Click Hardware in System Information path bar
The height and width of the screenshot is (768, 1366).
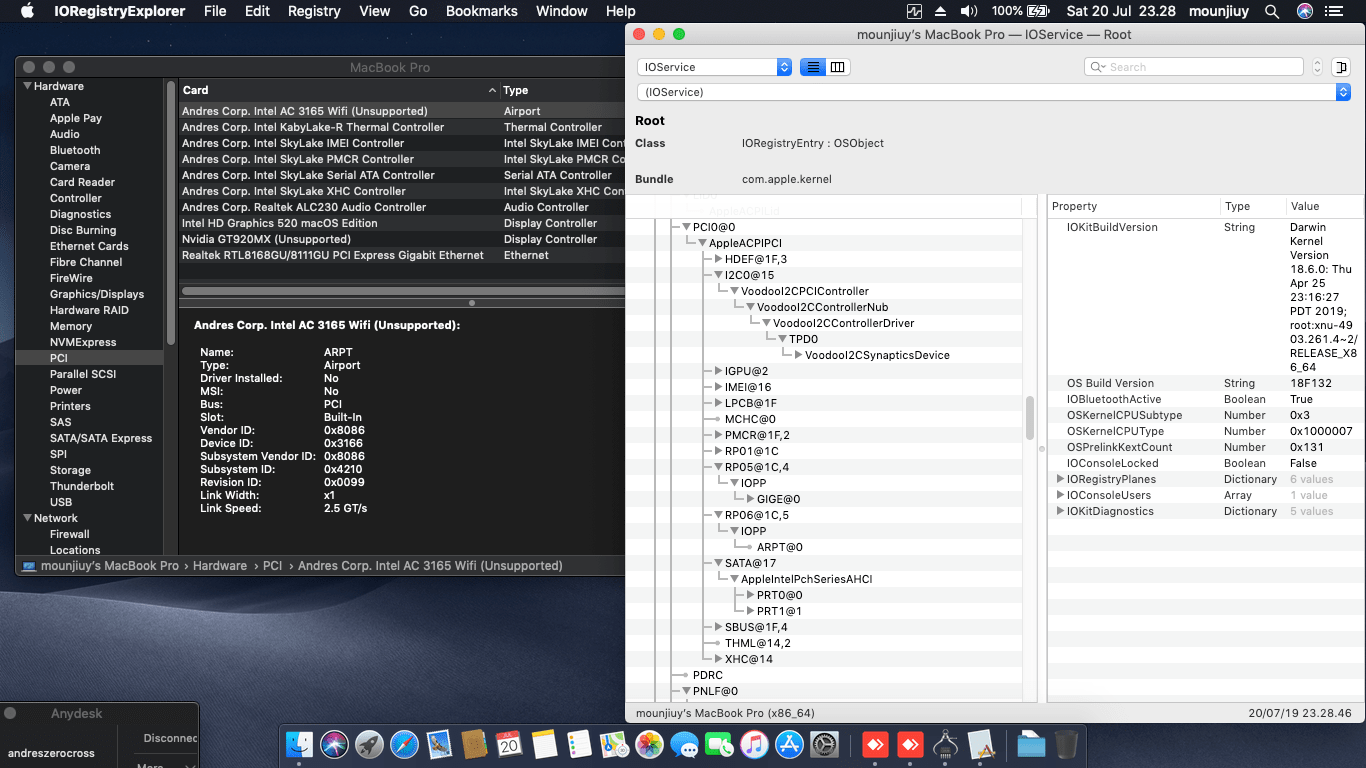pos(220,566)
